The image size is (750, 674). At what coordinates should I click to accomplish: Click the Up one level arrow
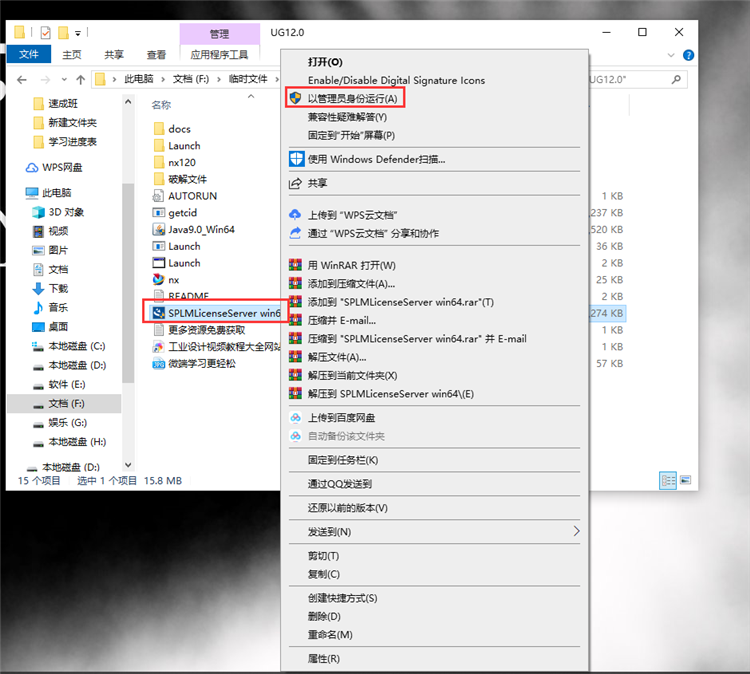(x=80, y=79)
